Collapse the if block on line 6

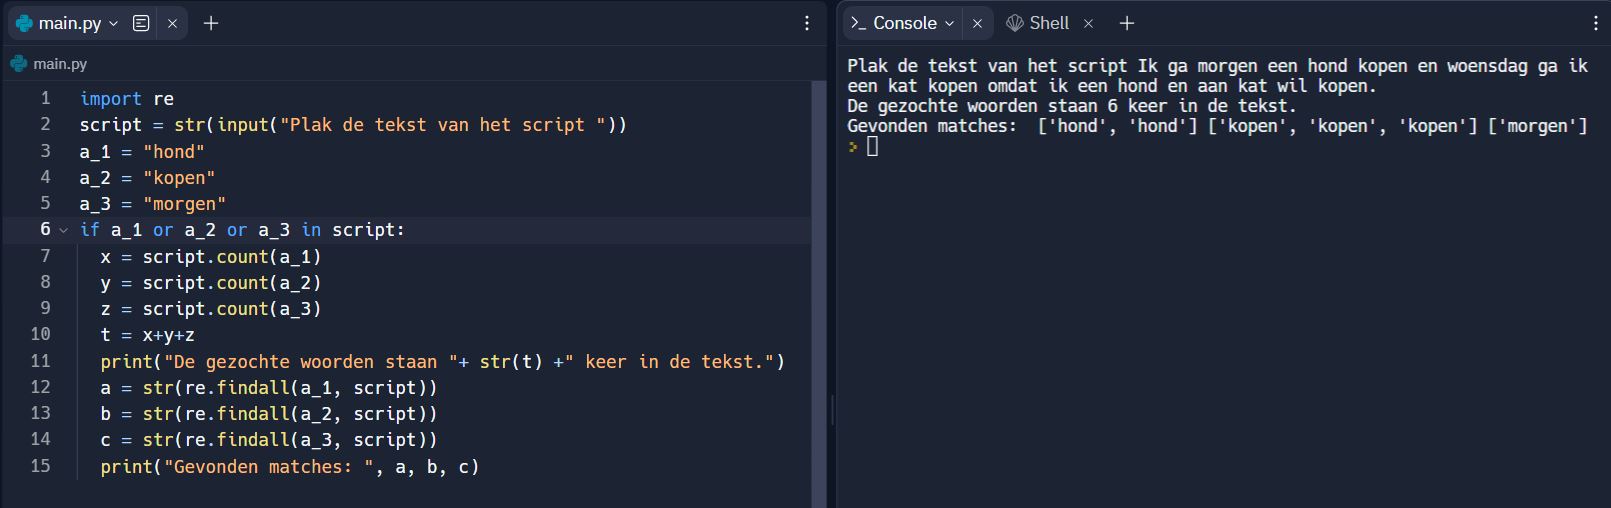(64, 230)
